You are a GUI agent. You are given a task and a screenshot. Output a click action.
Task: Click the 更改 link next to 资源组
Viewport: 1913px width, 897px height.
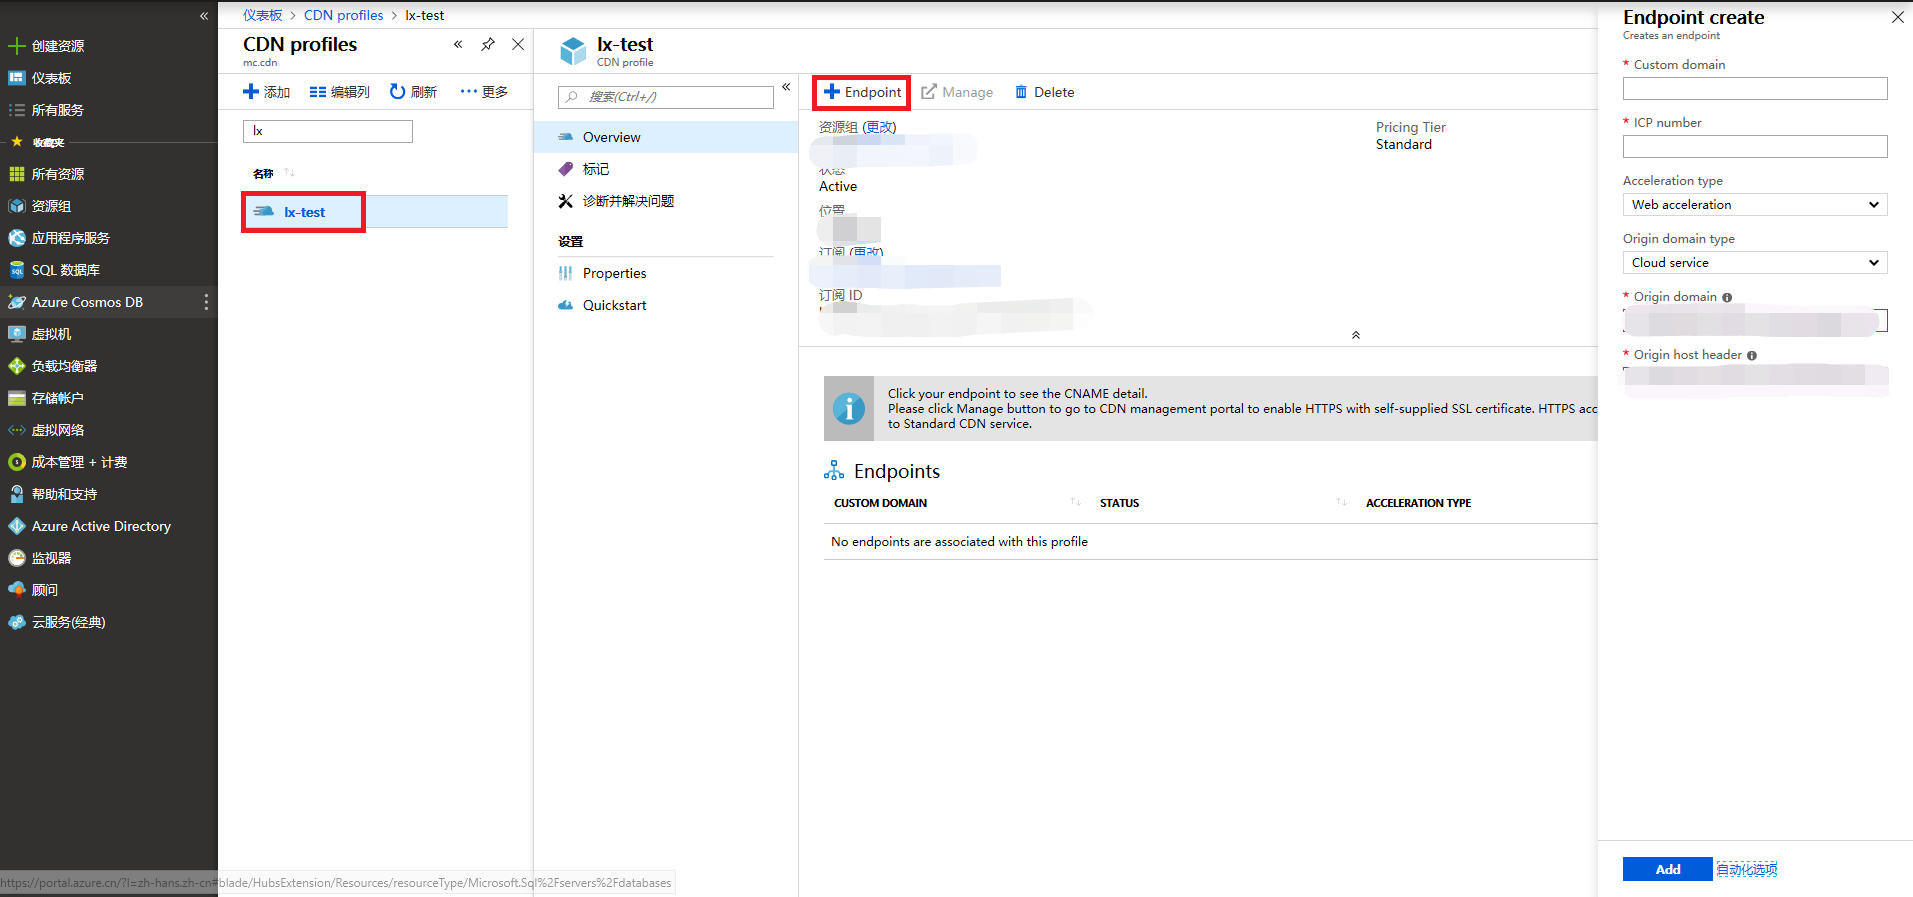[x=880, y=127]
